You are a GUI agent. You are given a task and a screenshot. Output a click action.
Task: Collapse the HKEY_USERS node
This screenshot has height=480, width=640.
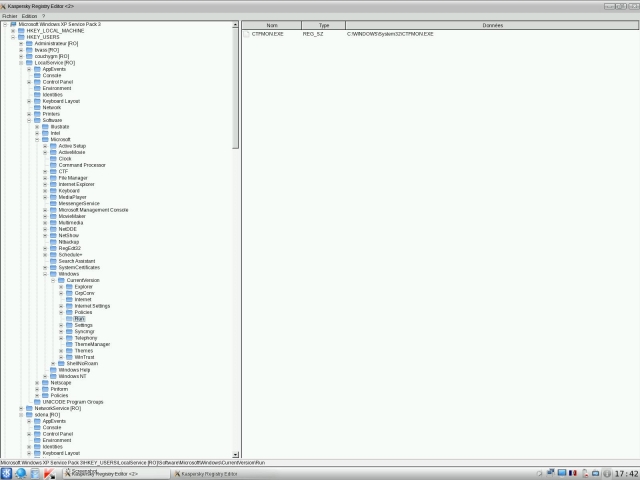pyautogui.click(x=13, y=37)
